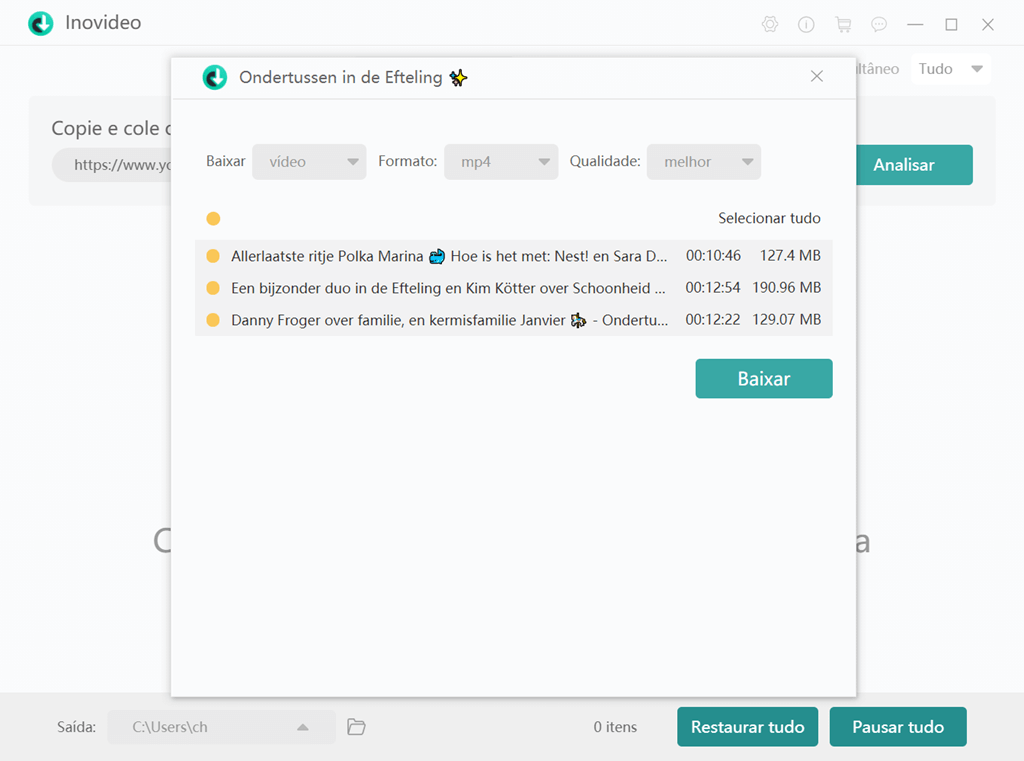
Task: Click the duration 00:10:46
Action: tap(713, 256)
